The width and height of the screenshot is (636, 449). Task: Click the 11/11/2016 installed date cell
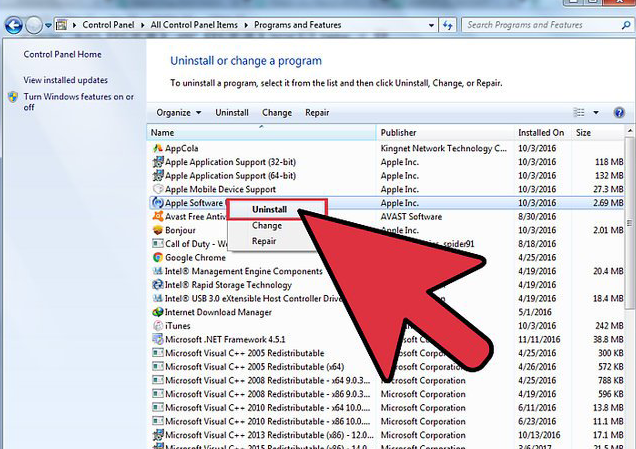pos(539,339)
